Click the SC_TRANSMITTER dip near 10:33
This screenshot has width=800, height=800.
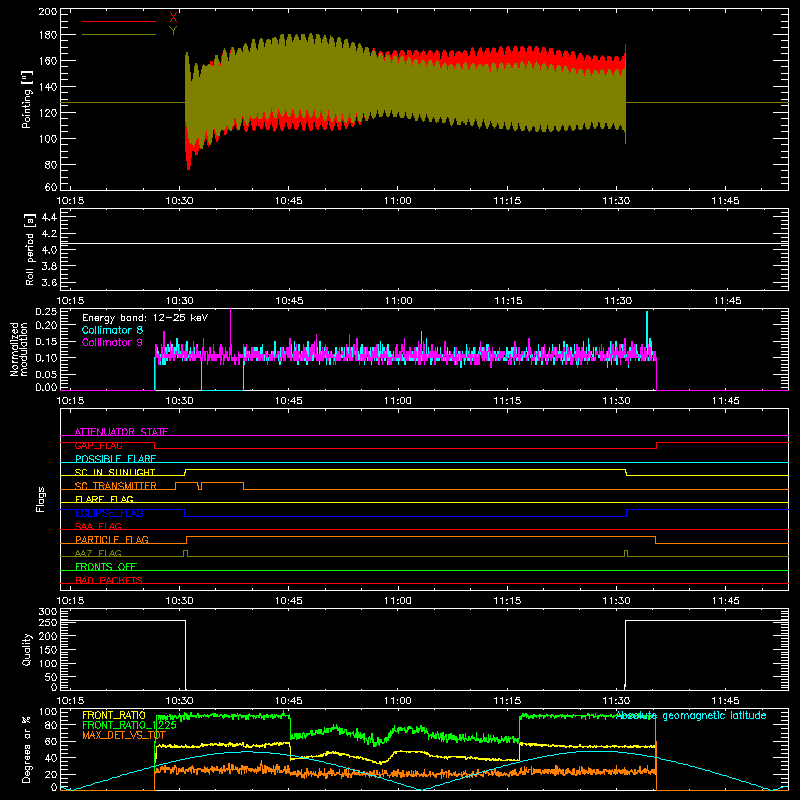[200, 486]
